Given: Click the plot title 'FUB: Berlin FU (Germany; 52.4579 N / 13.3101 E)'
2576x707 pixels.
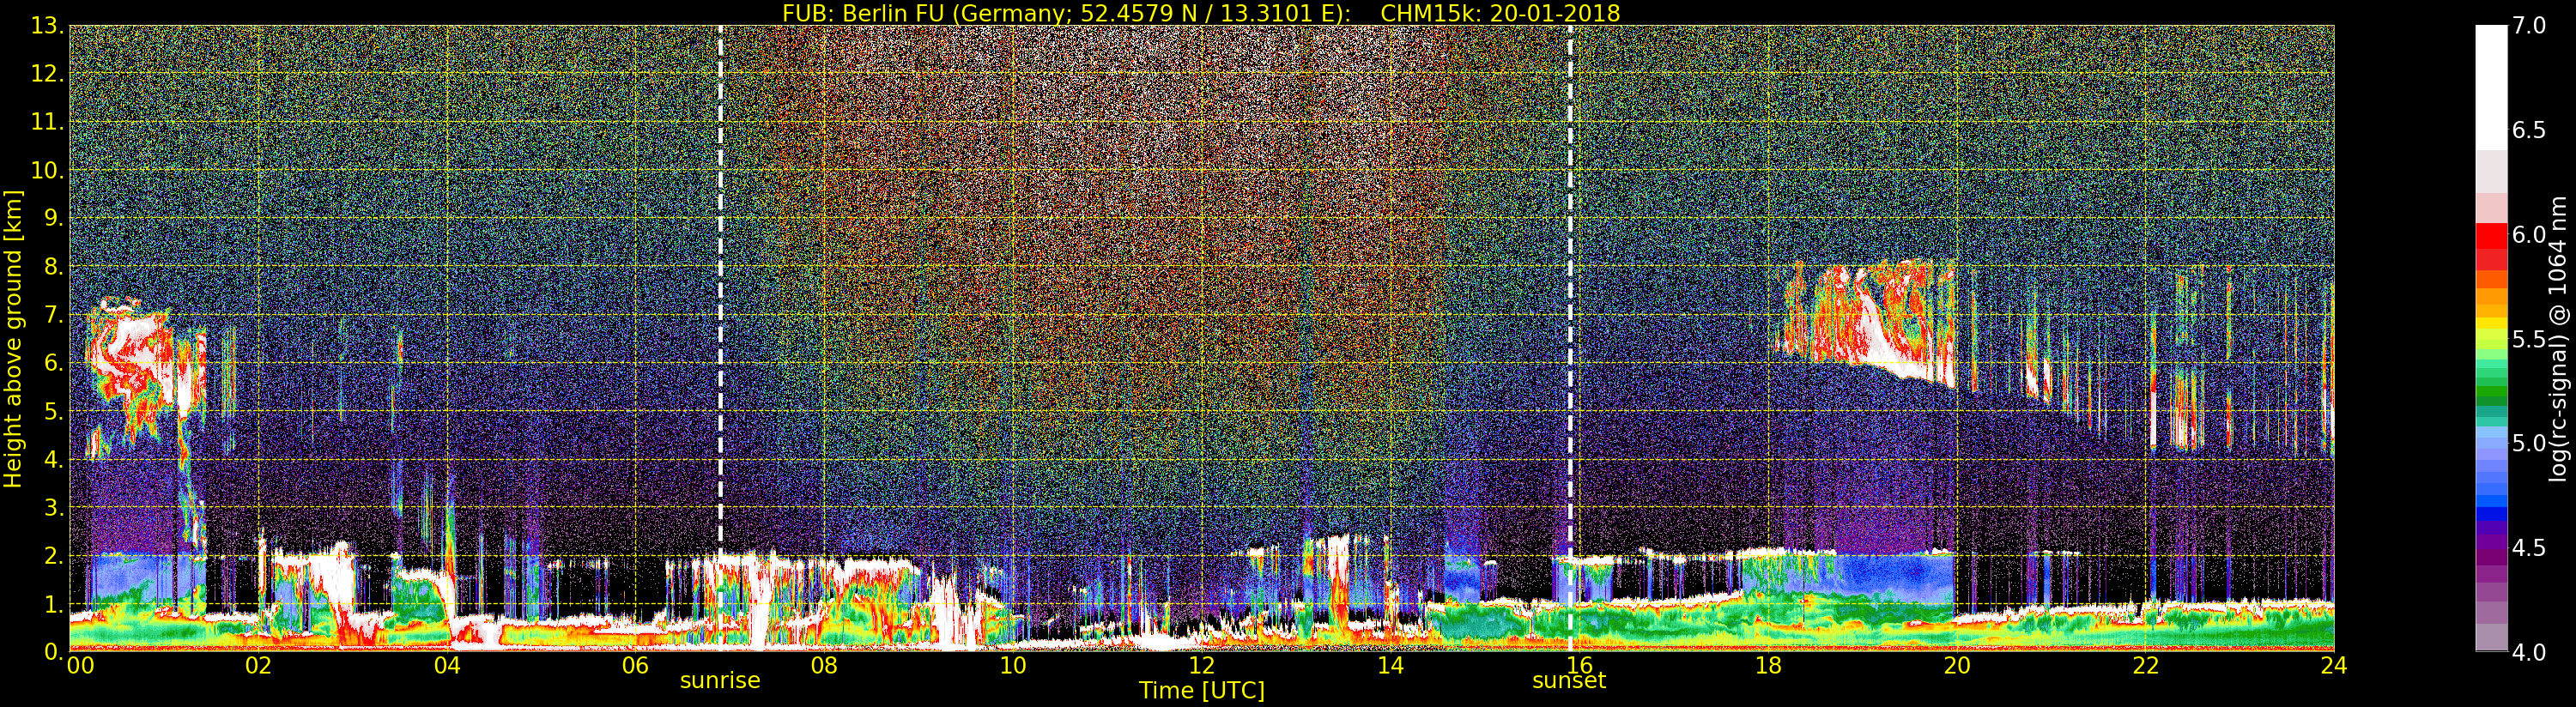Looking at the screenshot, I should tap(1066, 13).
